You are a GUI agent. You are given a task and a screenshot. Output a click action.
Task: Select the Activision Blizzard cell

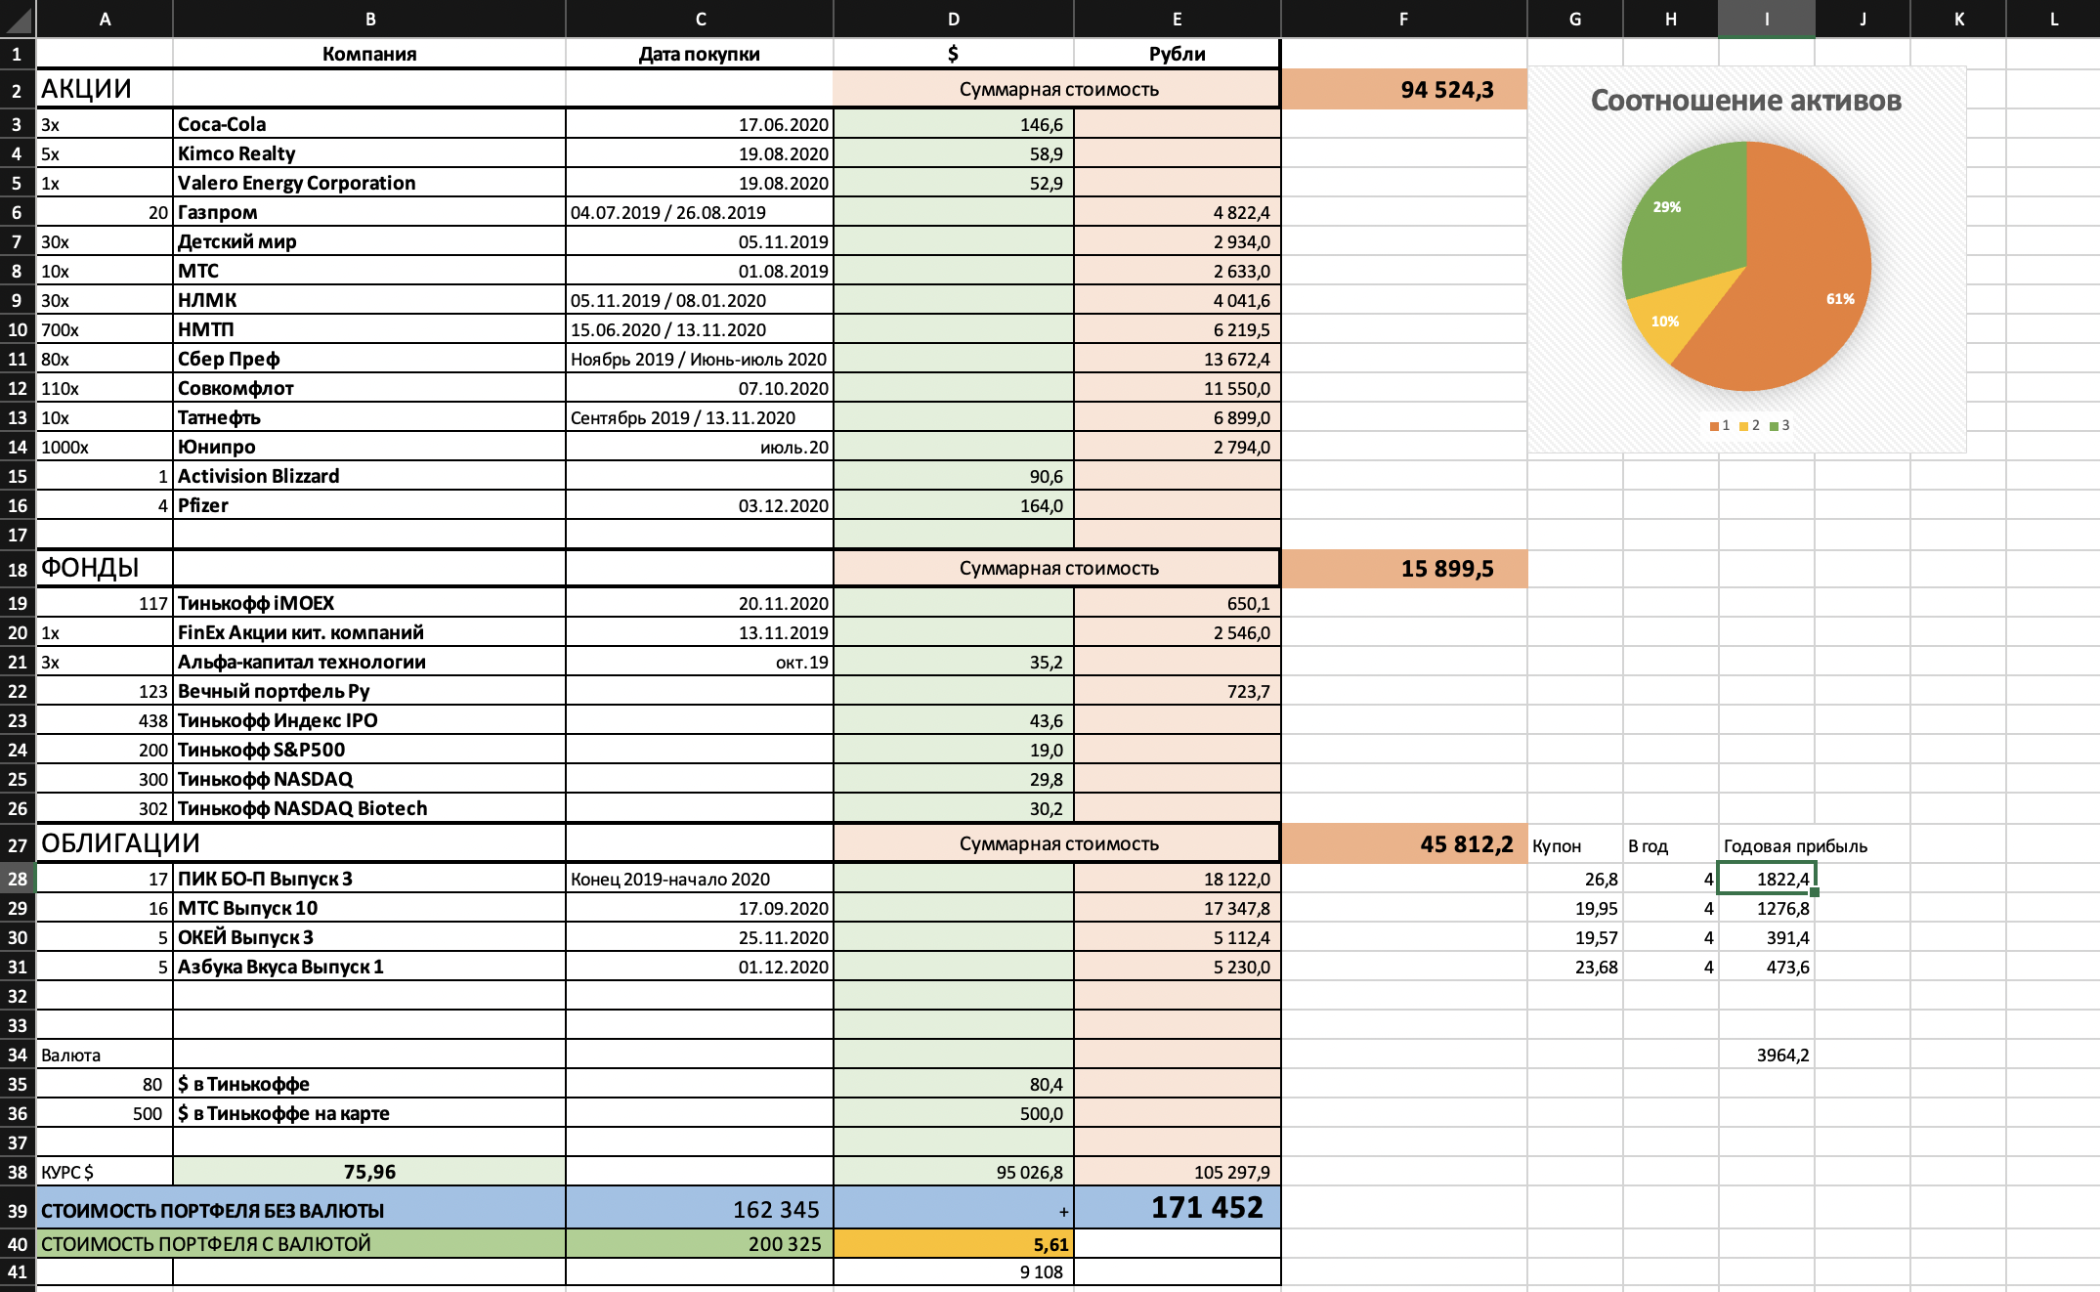tap(369, 476)
